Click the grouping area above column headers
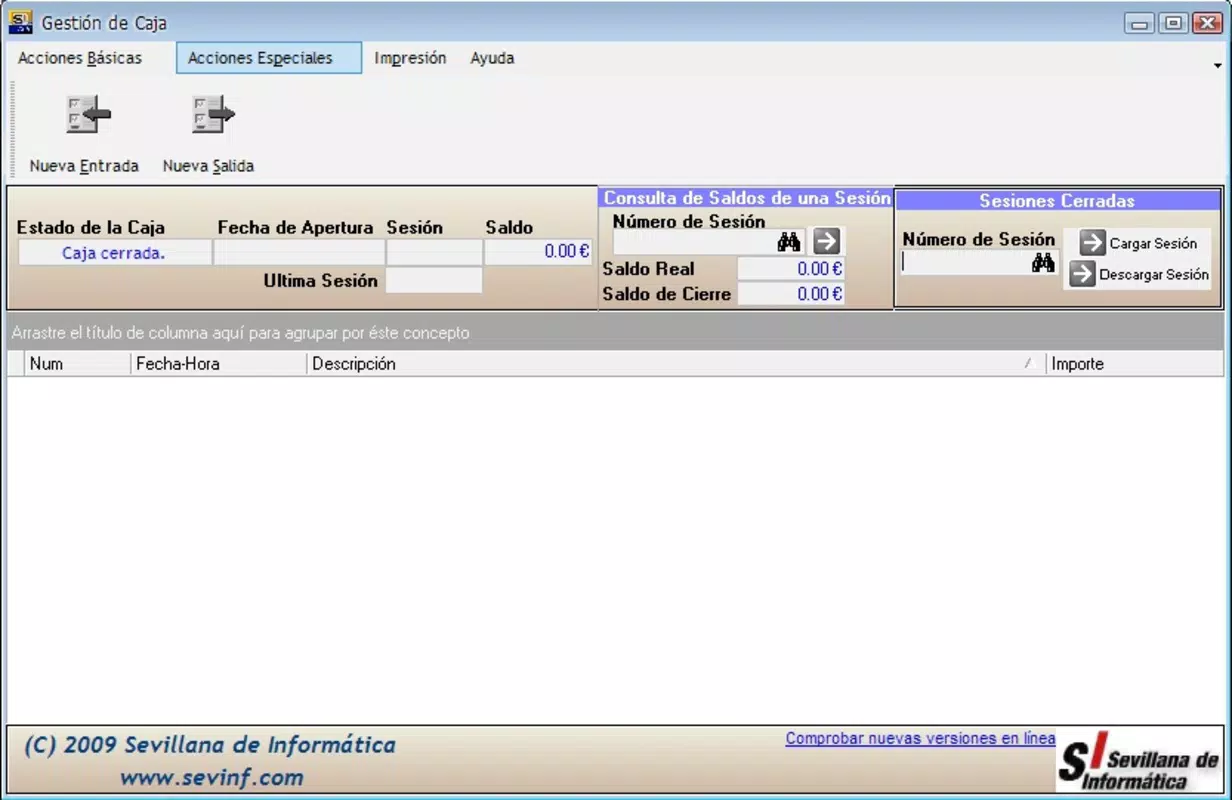The width and height of the screenshot is (1232, 800). pyautogui.click(x=615, y=332)
